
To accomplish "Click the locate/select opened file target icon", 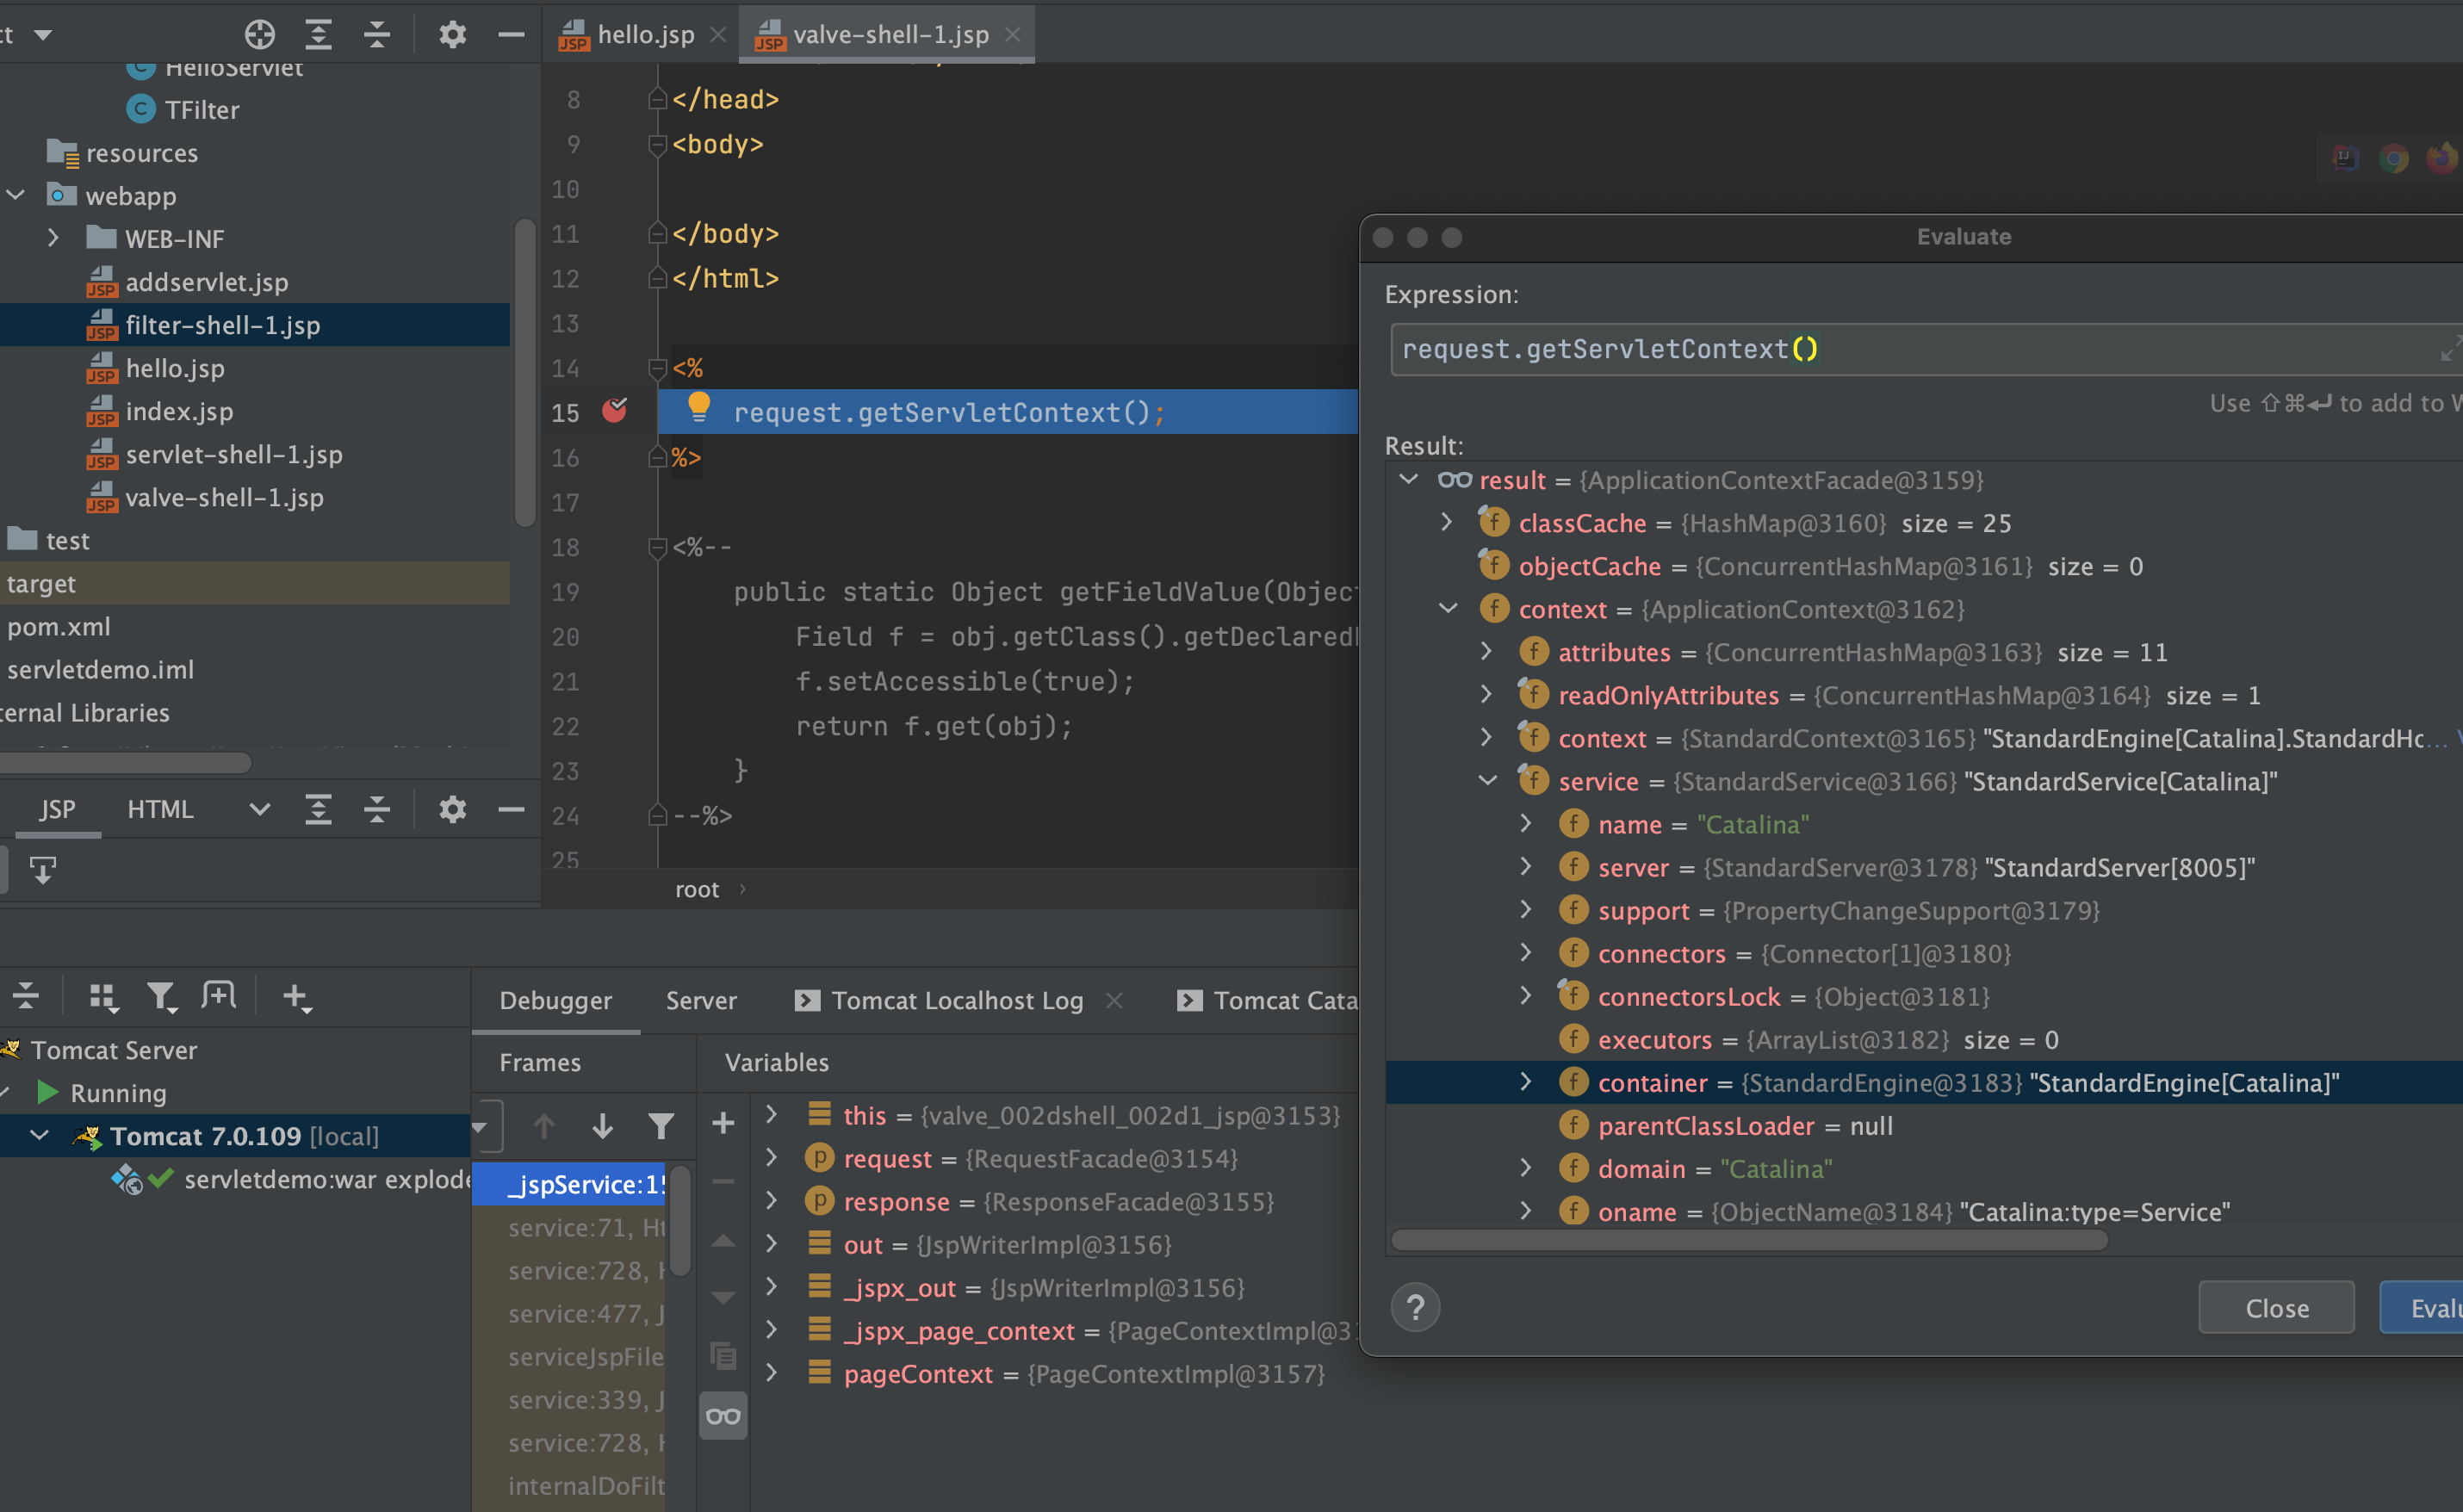I will click(x=260, y=35).
